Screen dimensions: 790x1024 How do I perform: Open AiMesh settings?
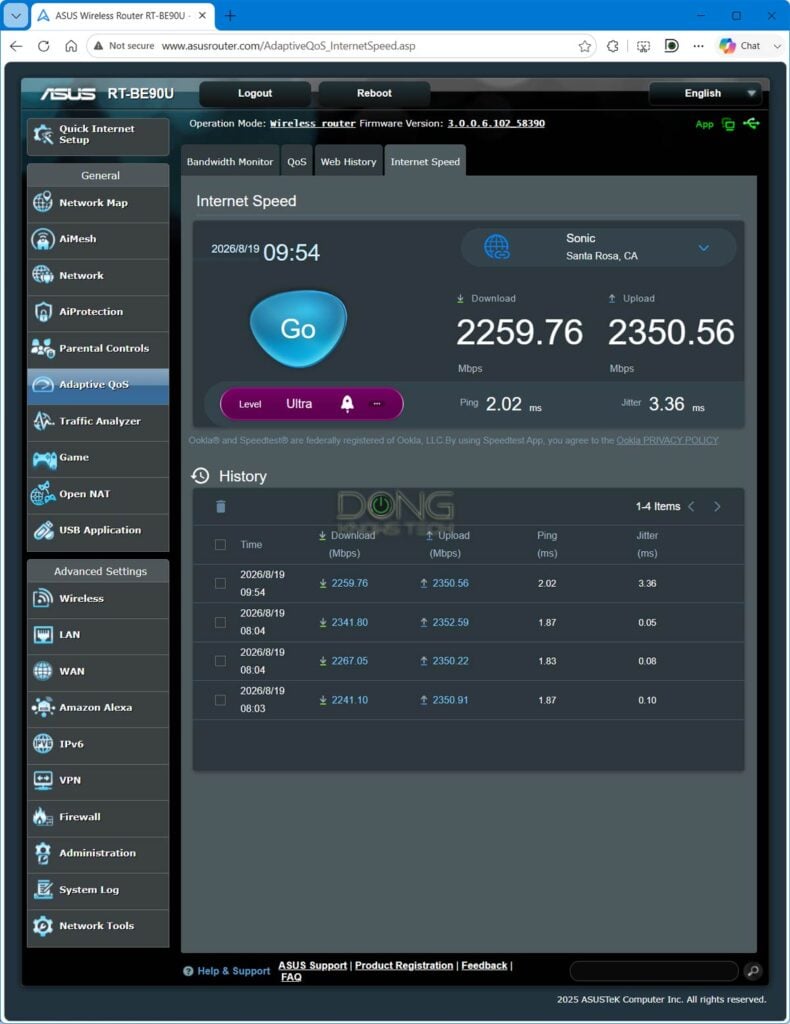click(x=98, y=239)
